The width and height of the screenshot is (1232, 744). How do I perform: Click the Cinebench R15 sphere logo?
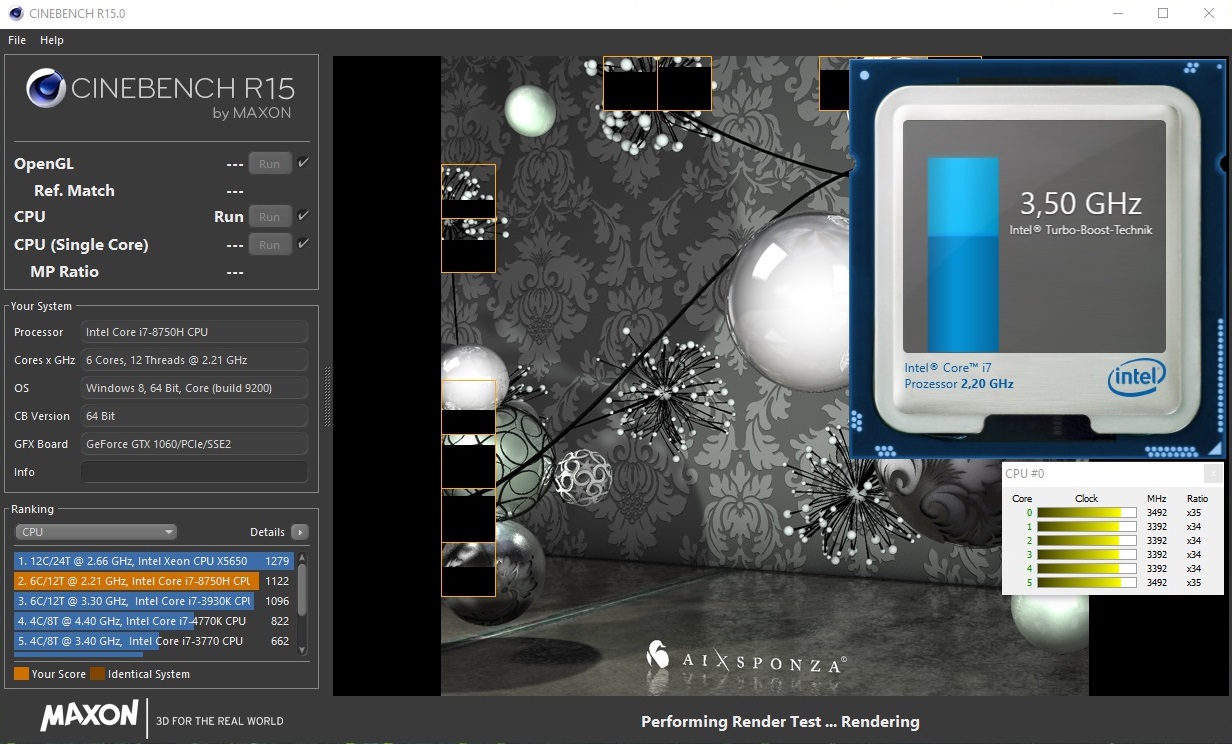46,88
